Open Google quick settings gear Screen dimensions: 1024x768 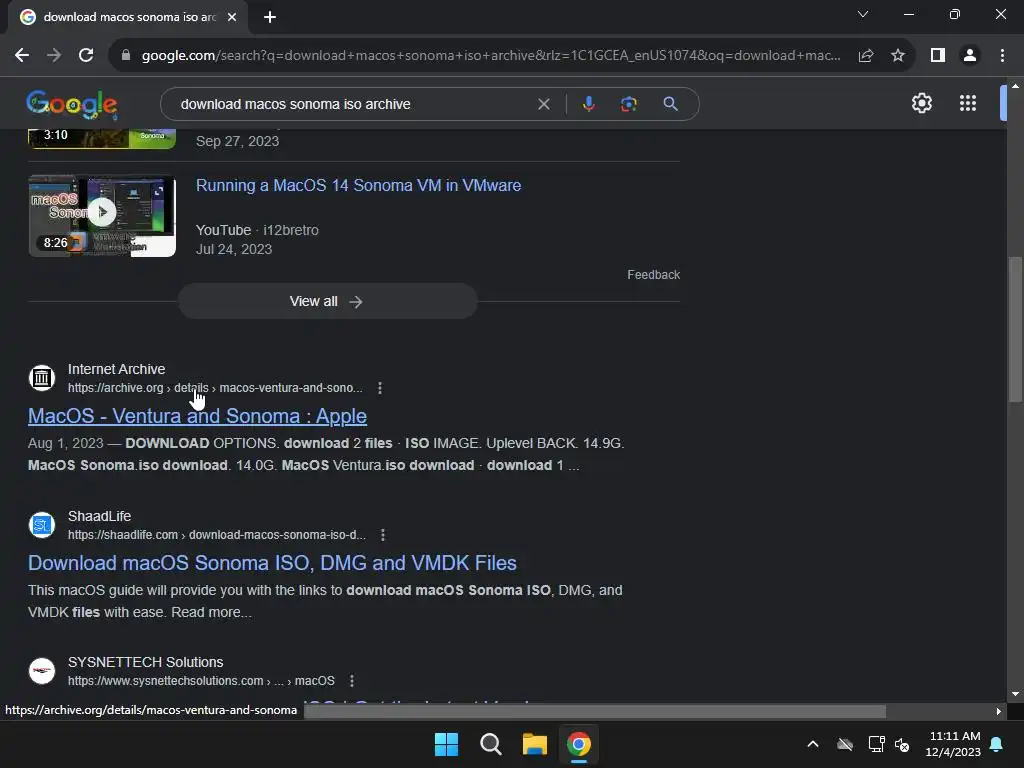coord(921,103)
